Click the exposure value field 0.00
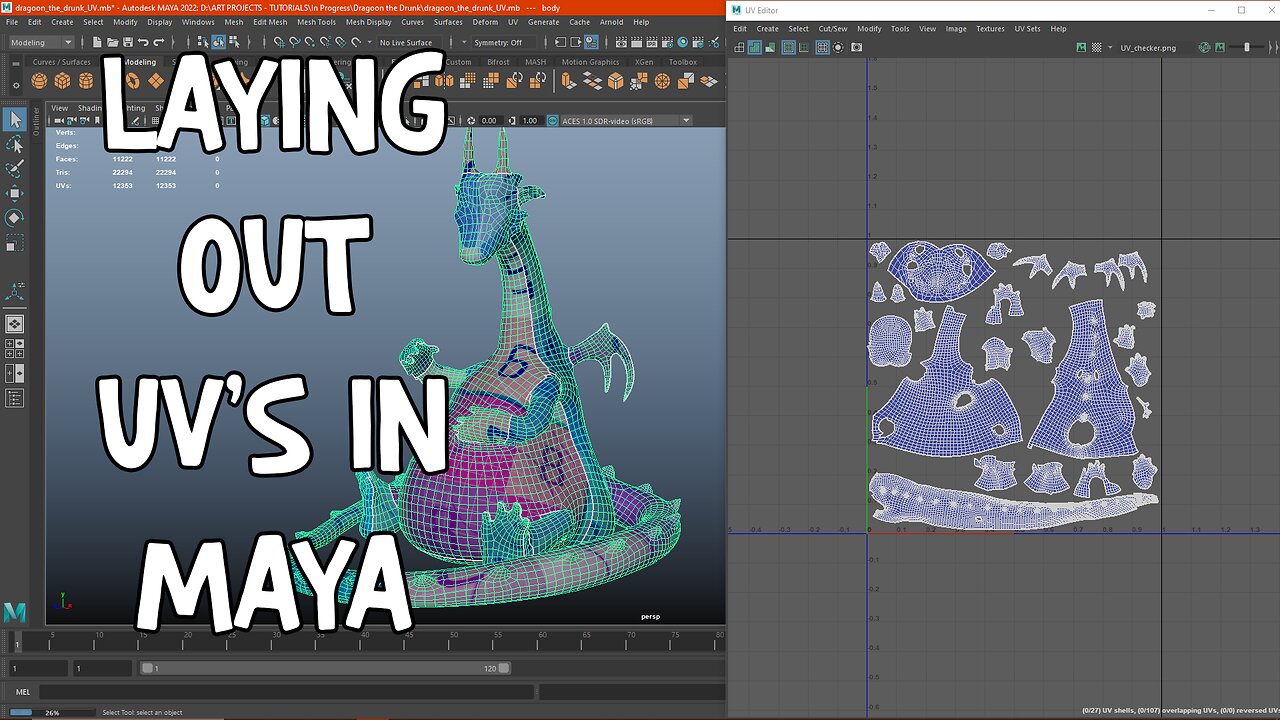This screenshot has width=1280, height=720. (489, 121)
